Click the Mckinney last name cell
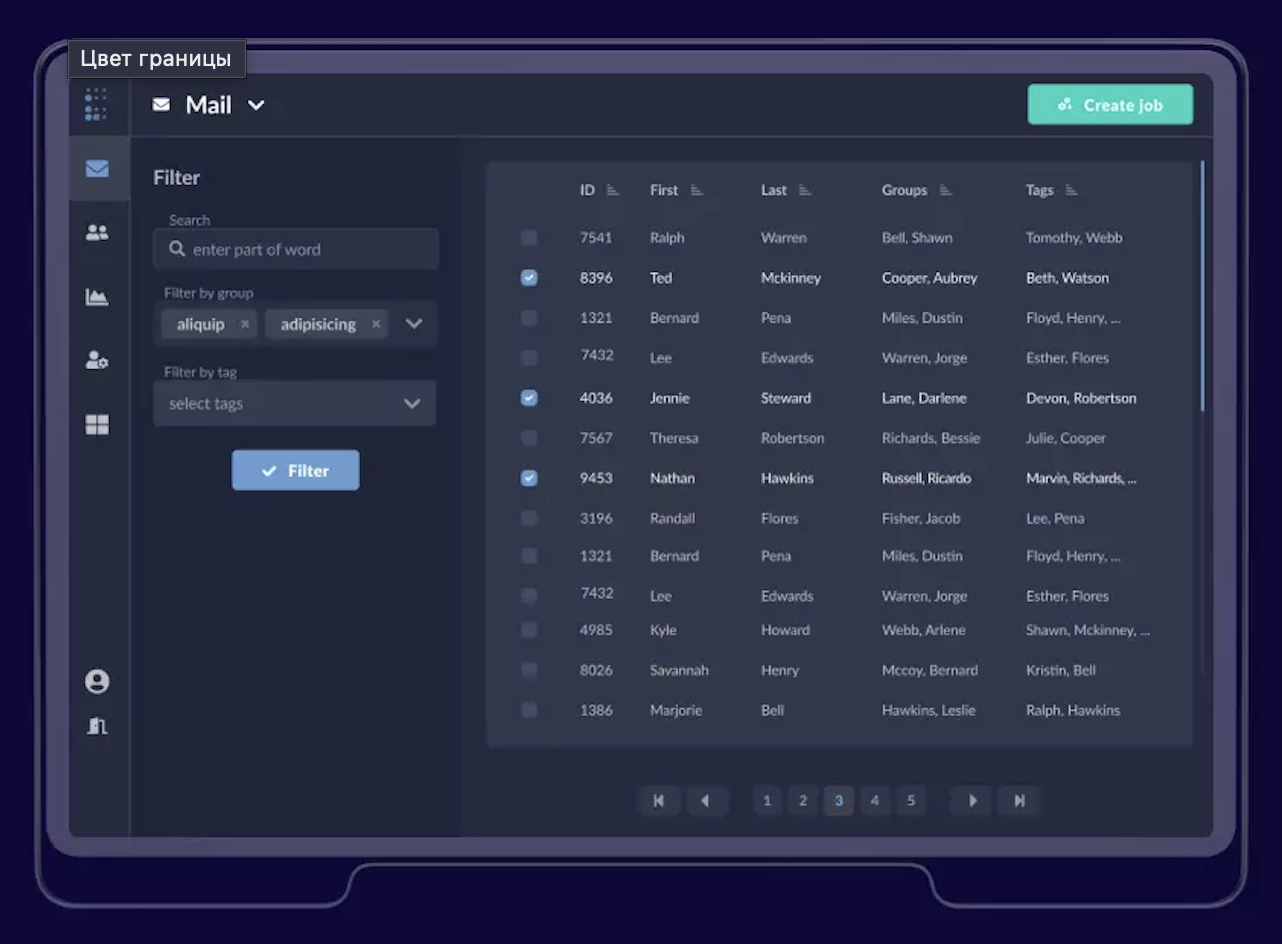1282x944 pixels. 791,278
